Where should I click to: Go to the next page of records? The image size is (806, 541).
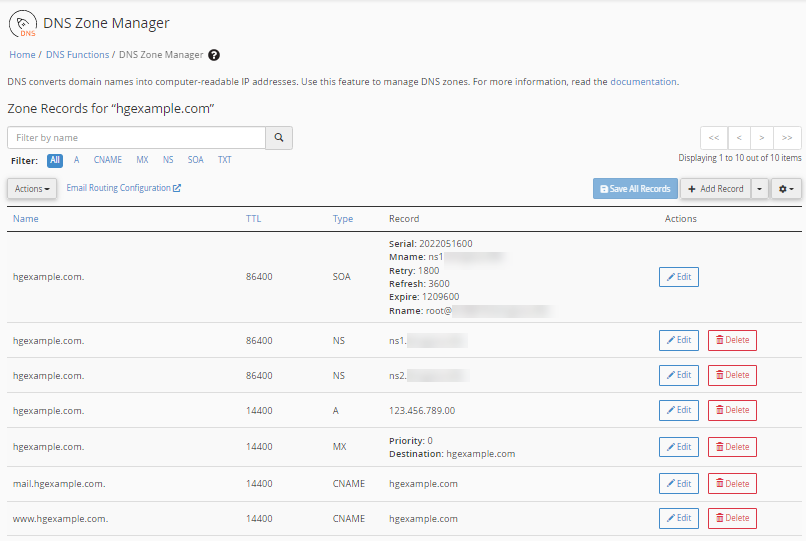[x=763, y=138]
